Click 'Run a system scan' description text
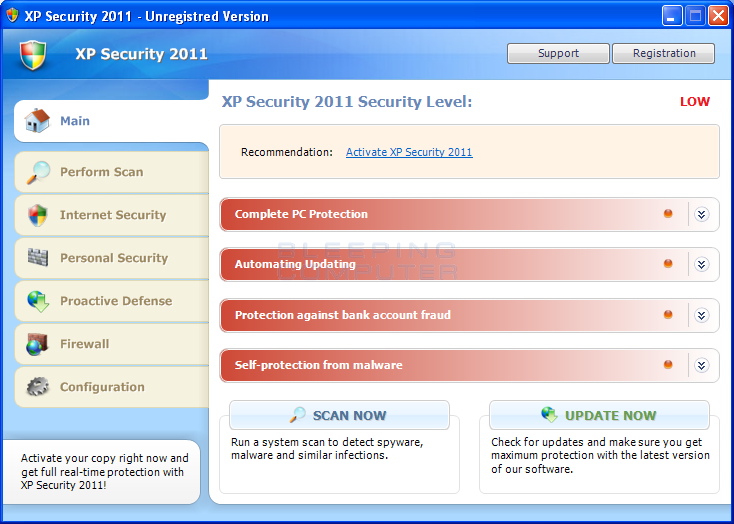The width and height of the screenshot is (734, 524). 327,449
